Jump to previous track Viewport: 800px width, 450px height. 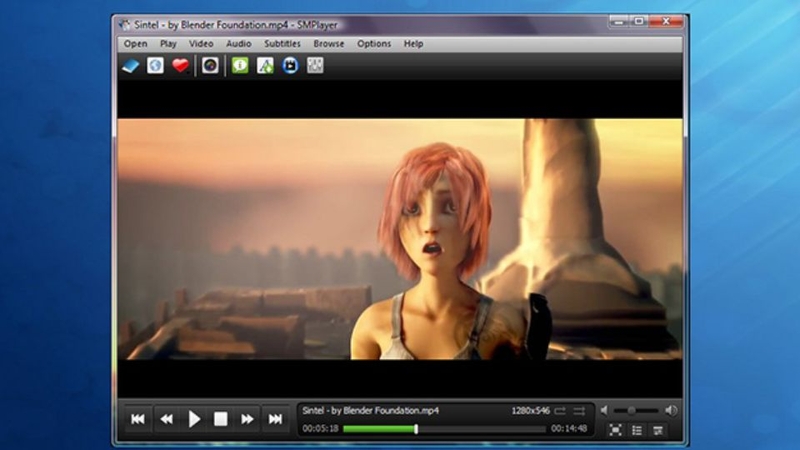tap(138, 419)
